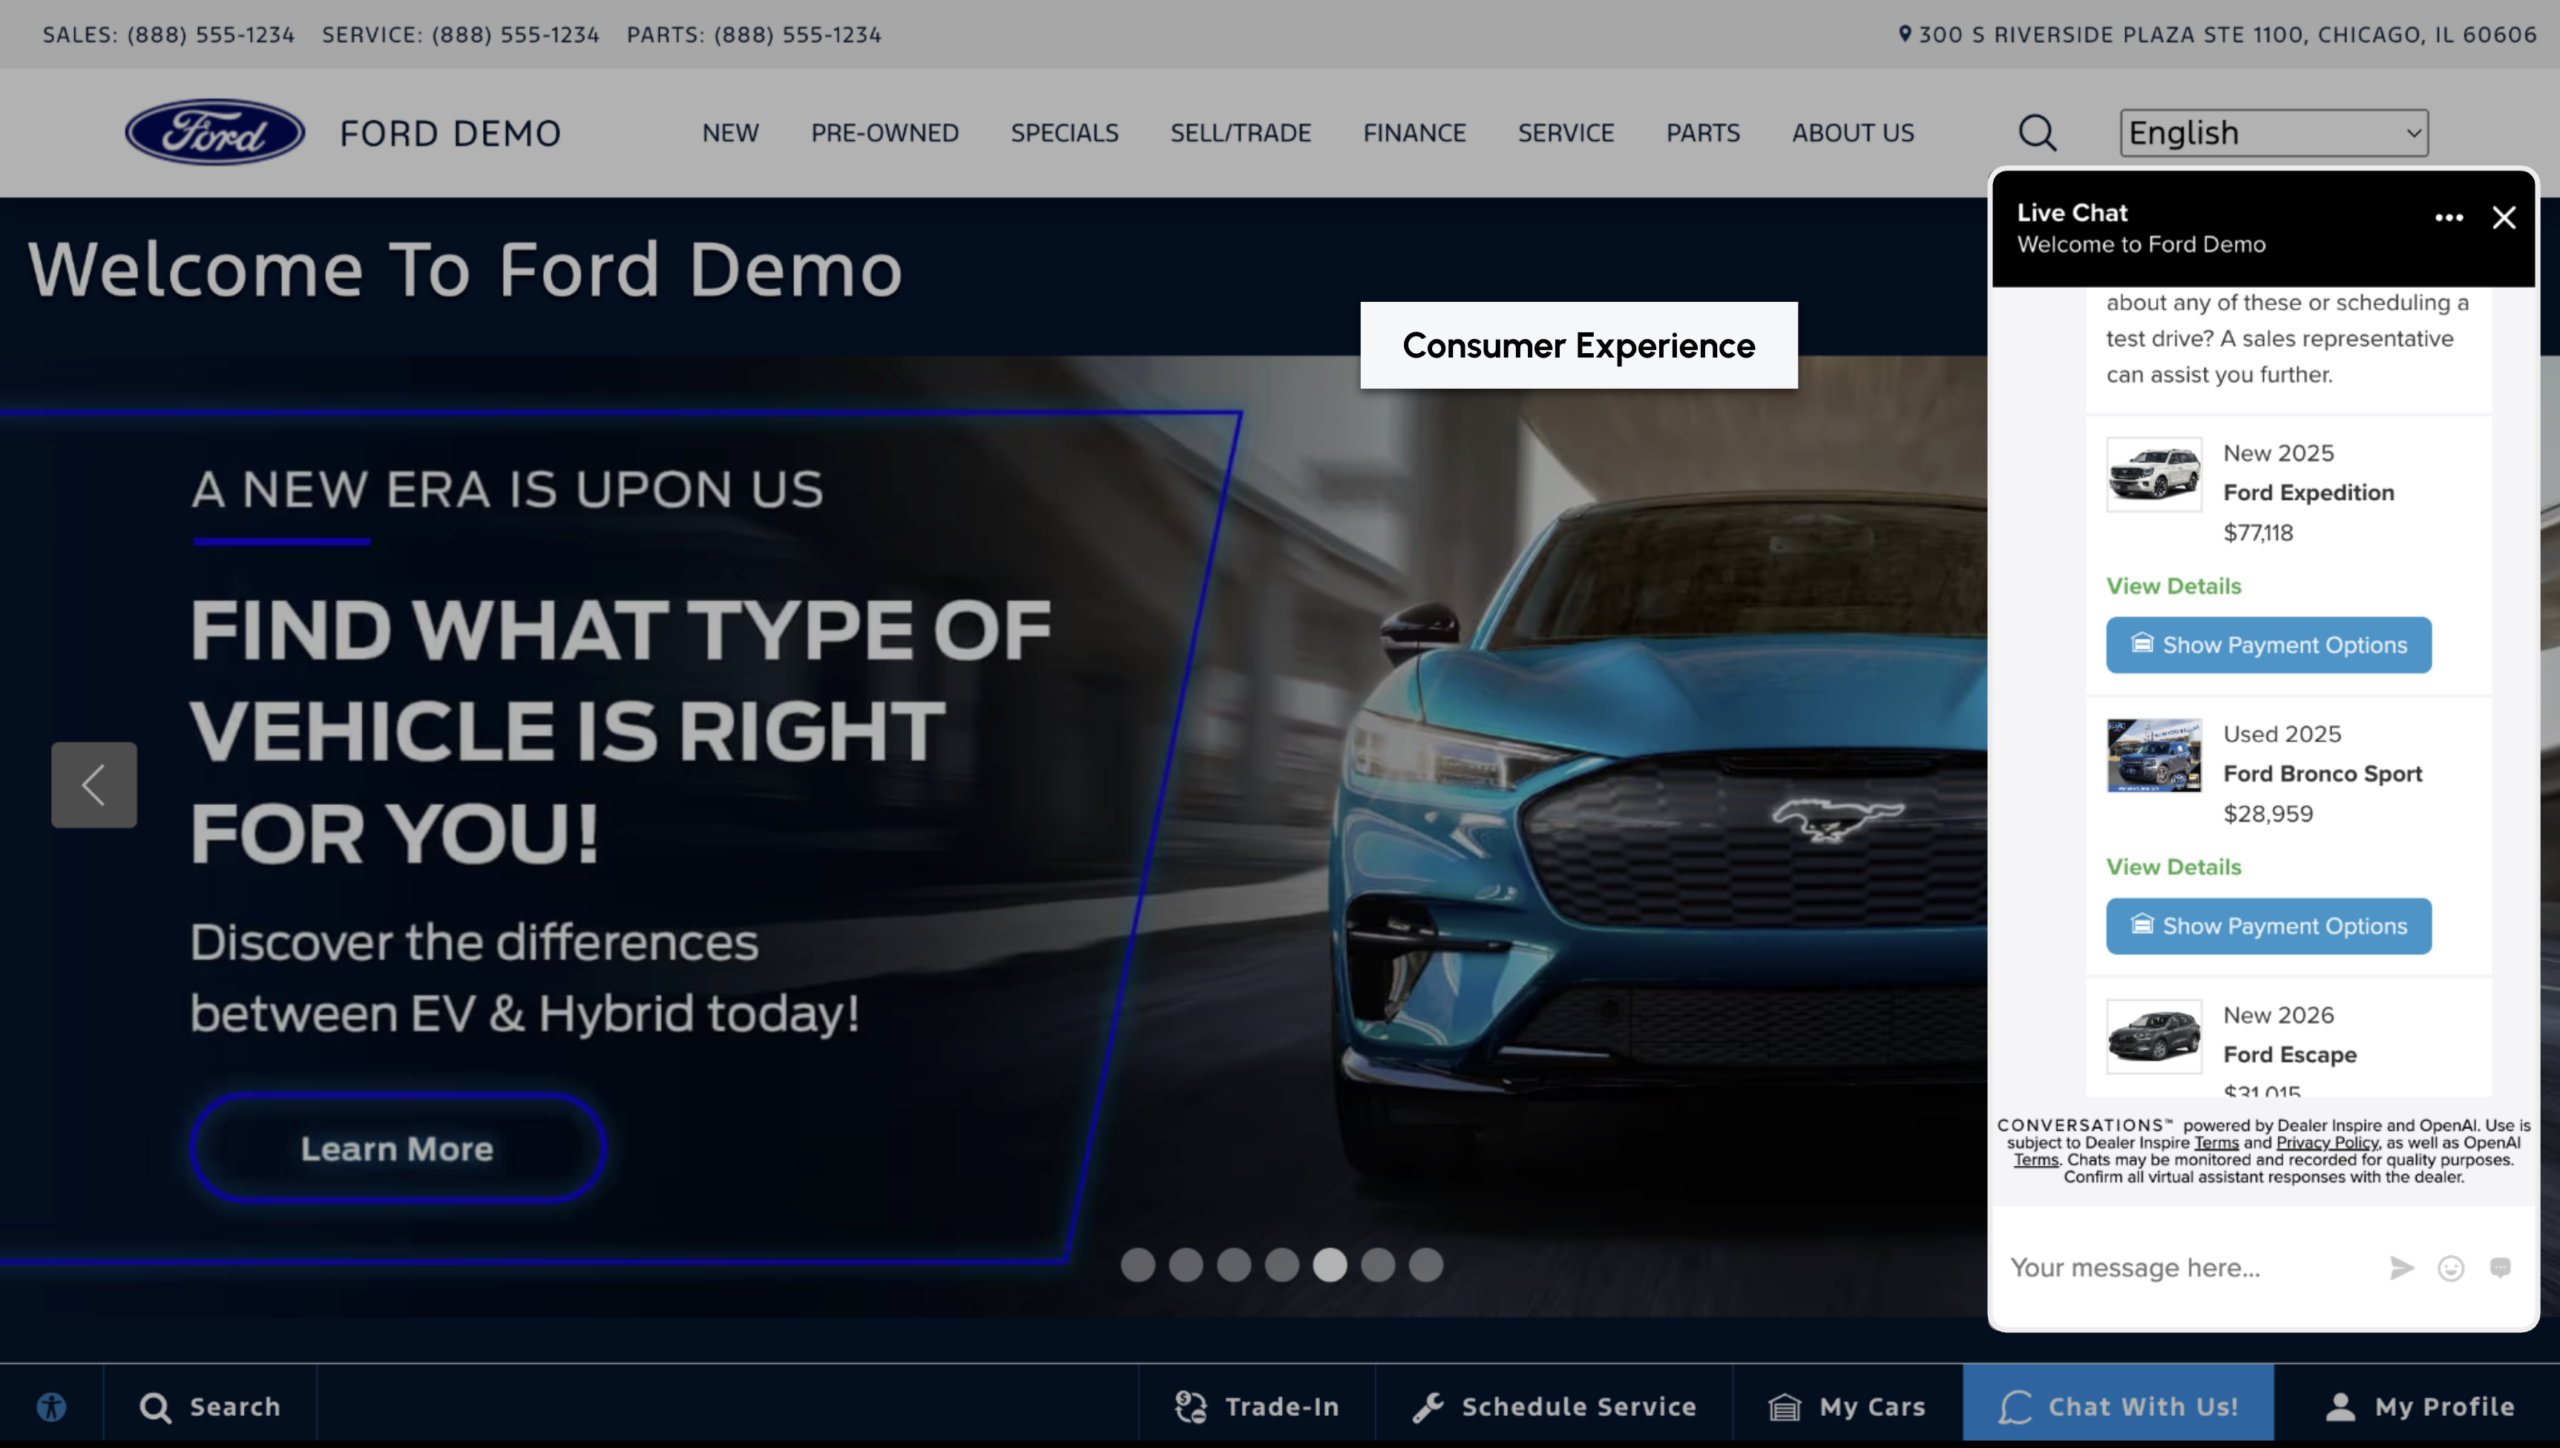Viewport: 2560px width, 1448px height.
Task: Send the chat message arrow icon
Action: point(2402,1268)
